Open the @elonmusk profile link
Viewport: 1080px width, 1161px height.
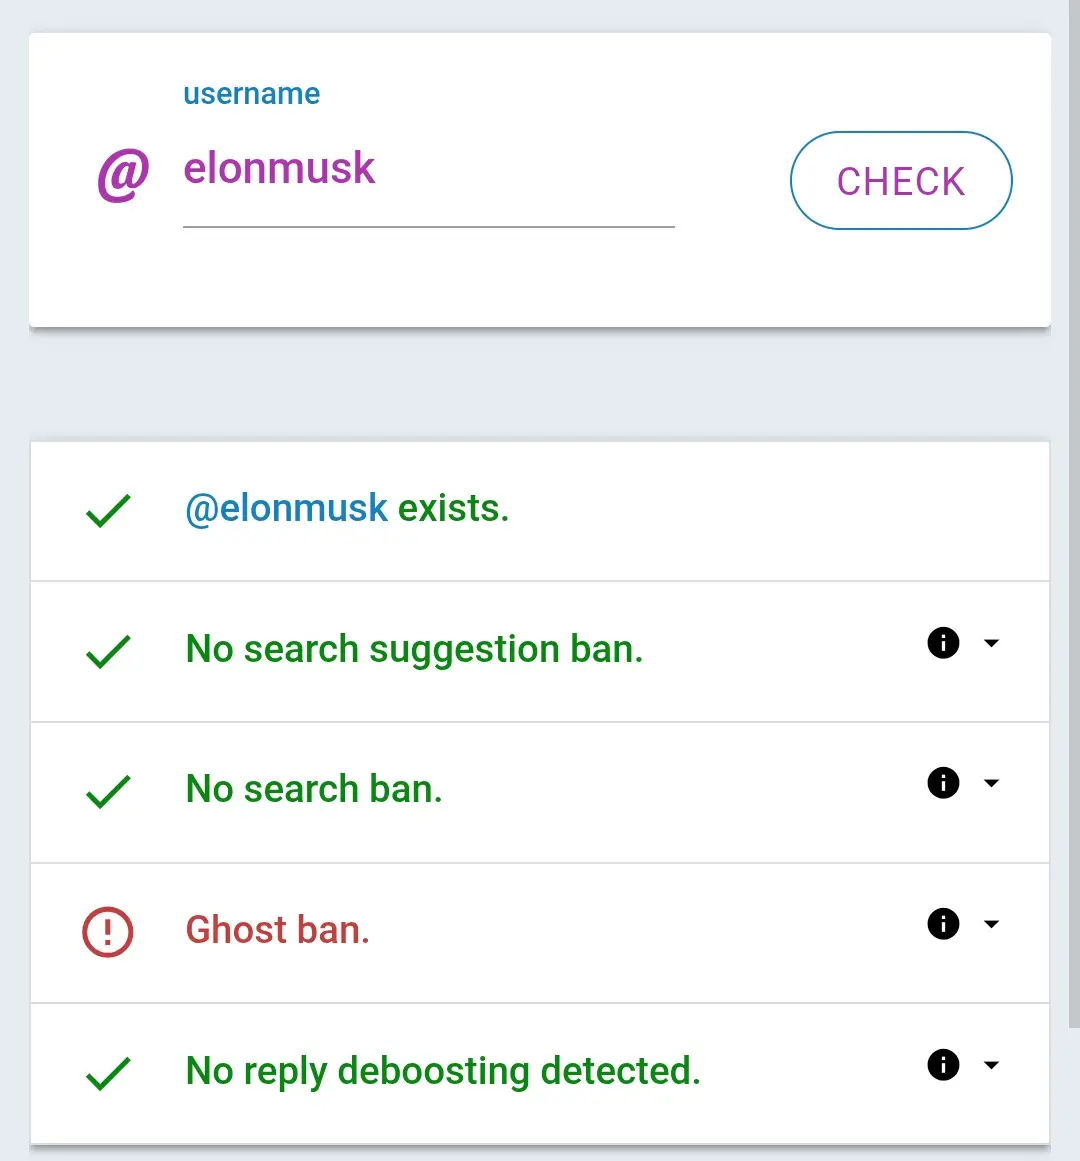286,509
